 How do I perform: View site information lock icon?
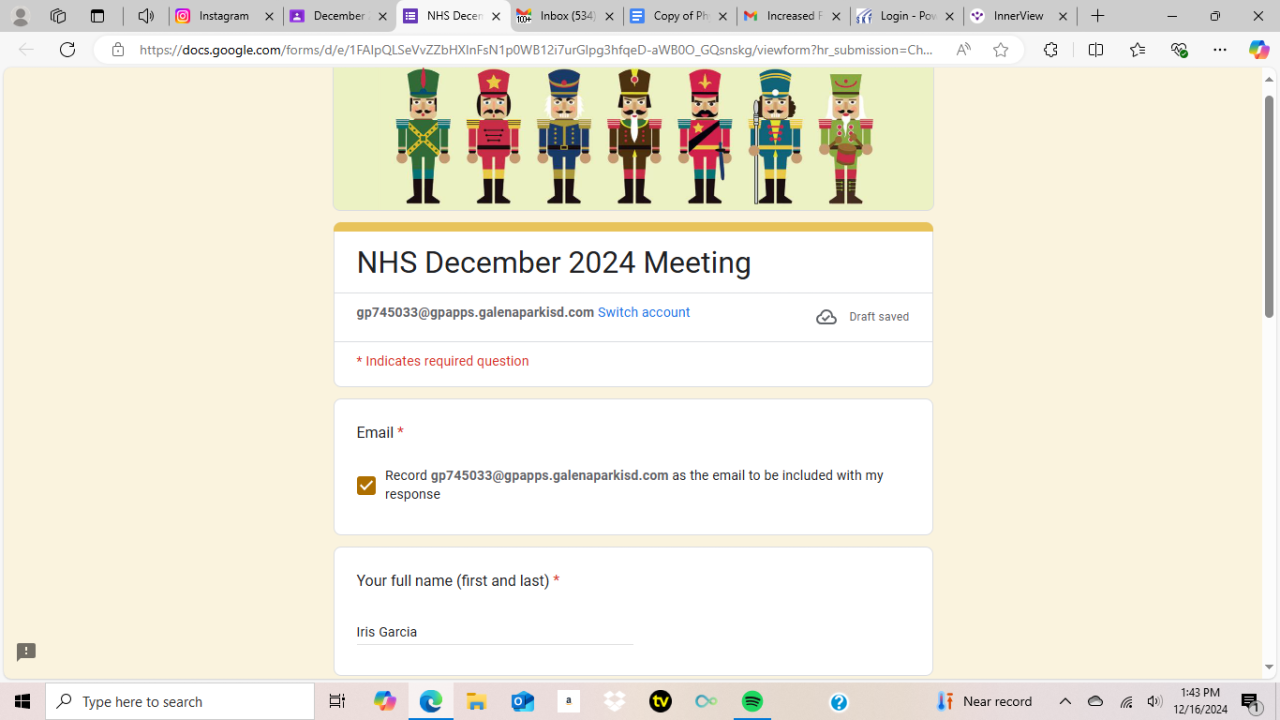click(x=118, y=50)
